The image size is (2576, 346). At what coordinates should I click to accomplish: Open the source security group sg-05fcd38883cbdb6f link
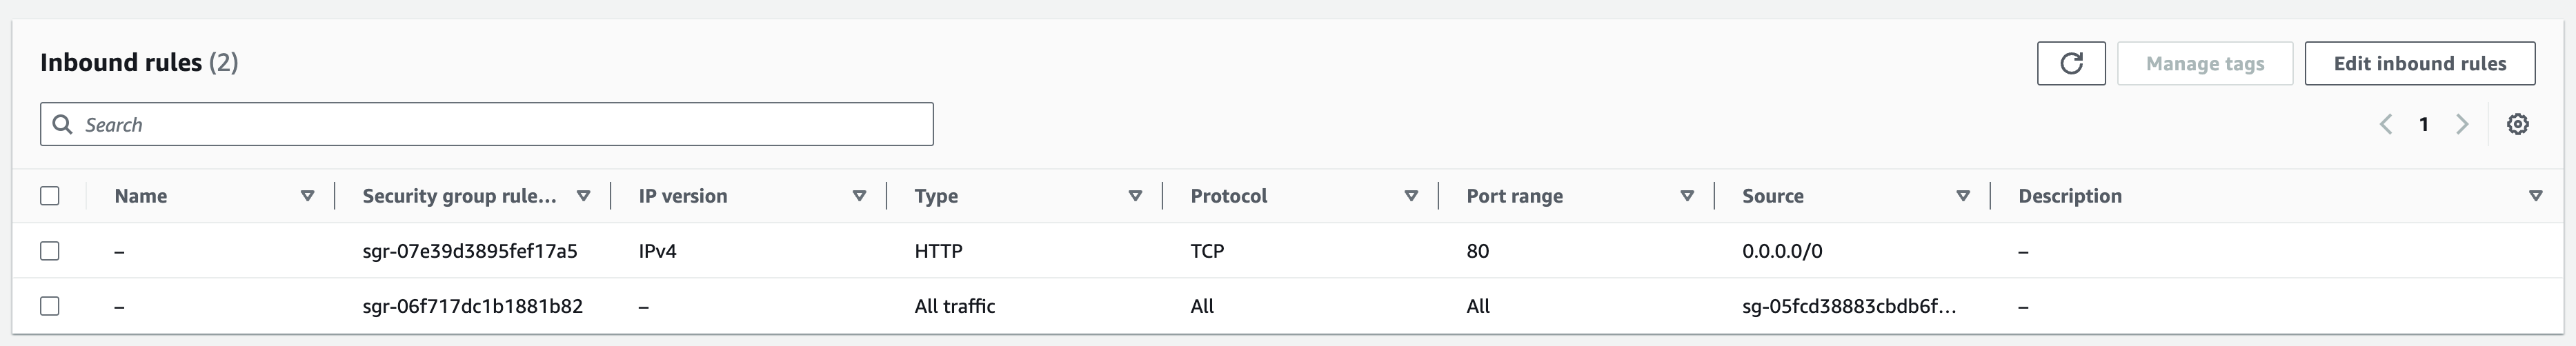[x=1848, y=306]
